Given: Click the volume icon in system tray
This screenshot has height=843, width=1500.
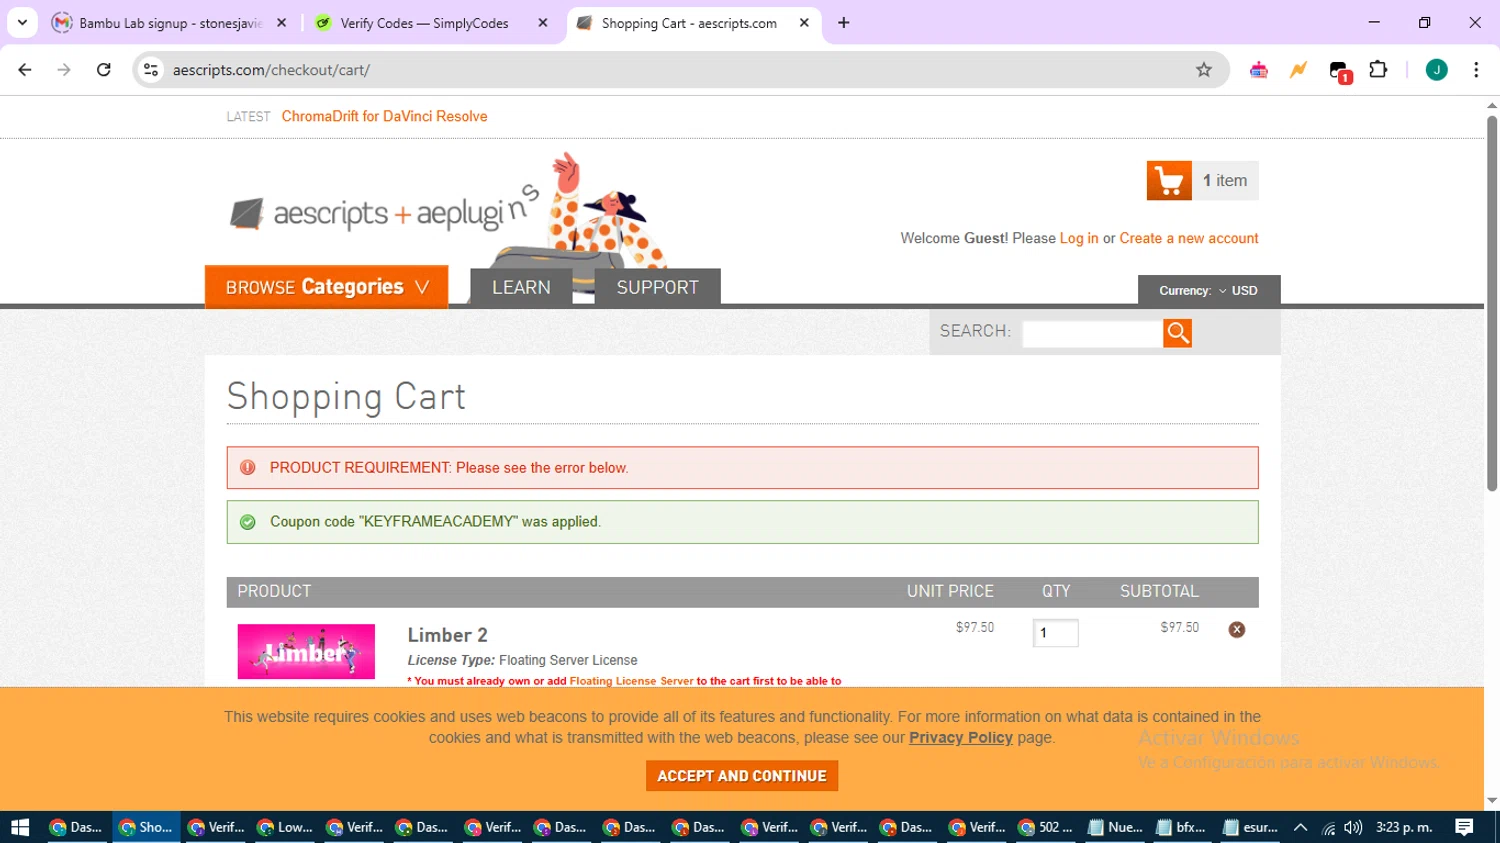Looking at the screenshot, I should click(1353, 827).
